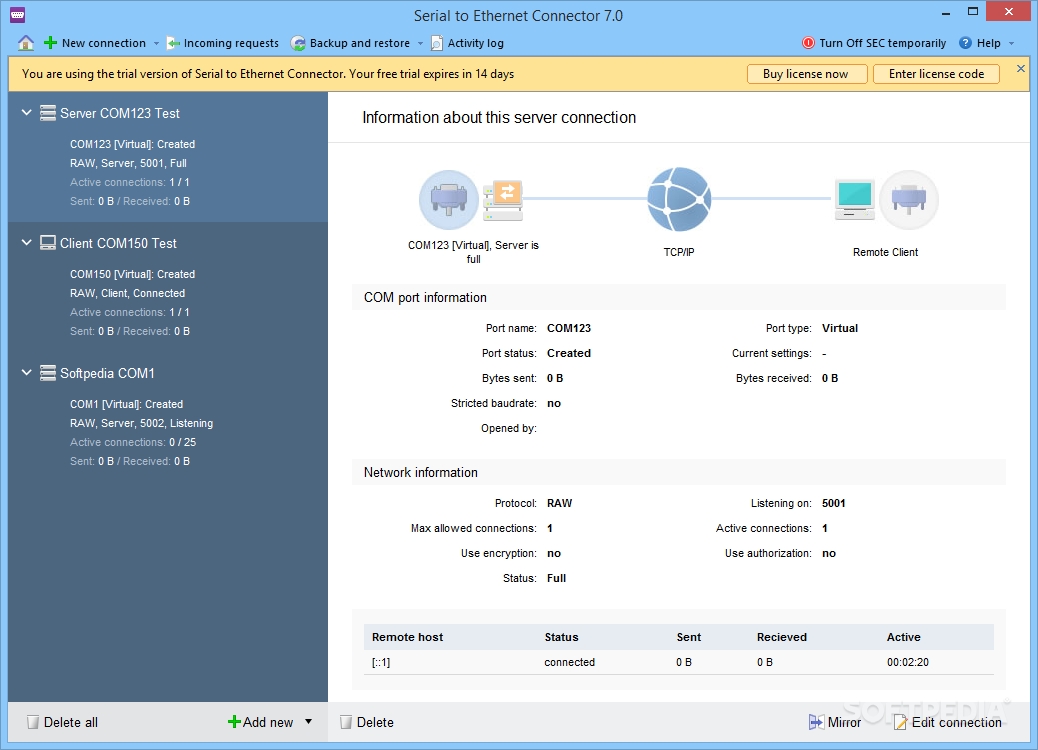Image resolution: width=1038 pixels, height=750 pixels.
Task: Click the TCP/IP globe icon
Action: (x=679, y=199)
